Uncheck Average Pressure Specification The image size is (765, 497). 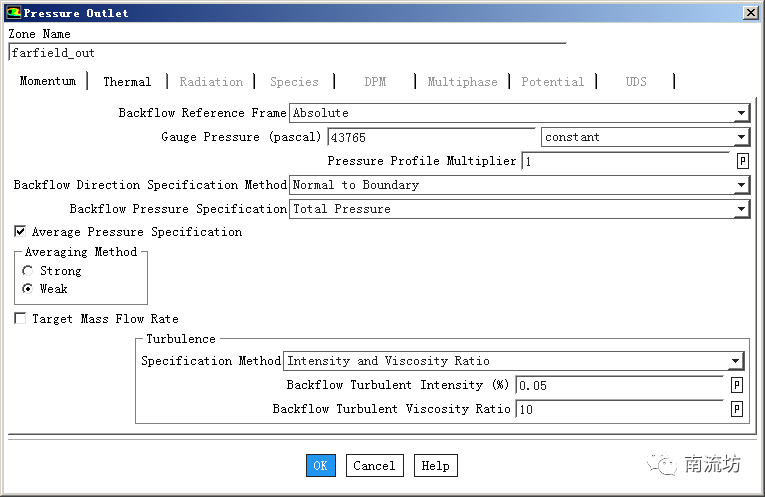(20, 232)
